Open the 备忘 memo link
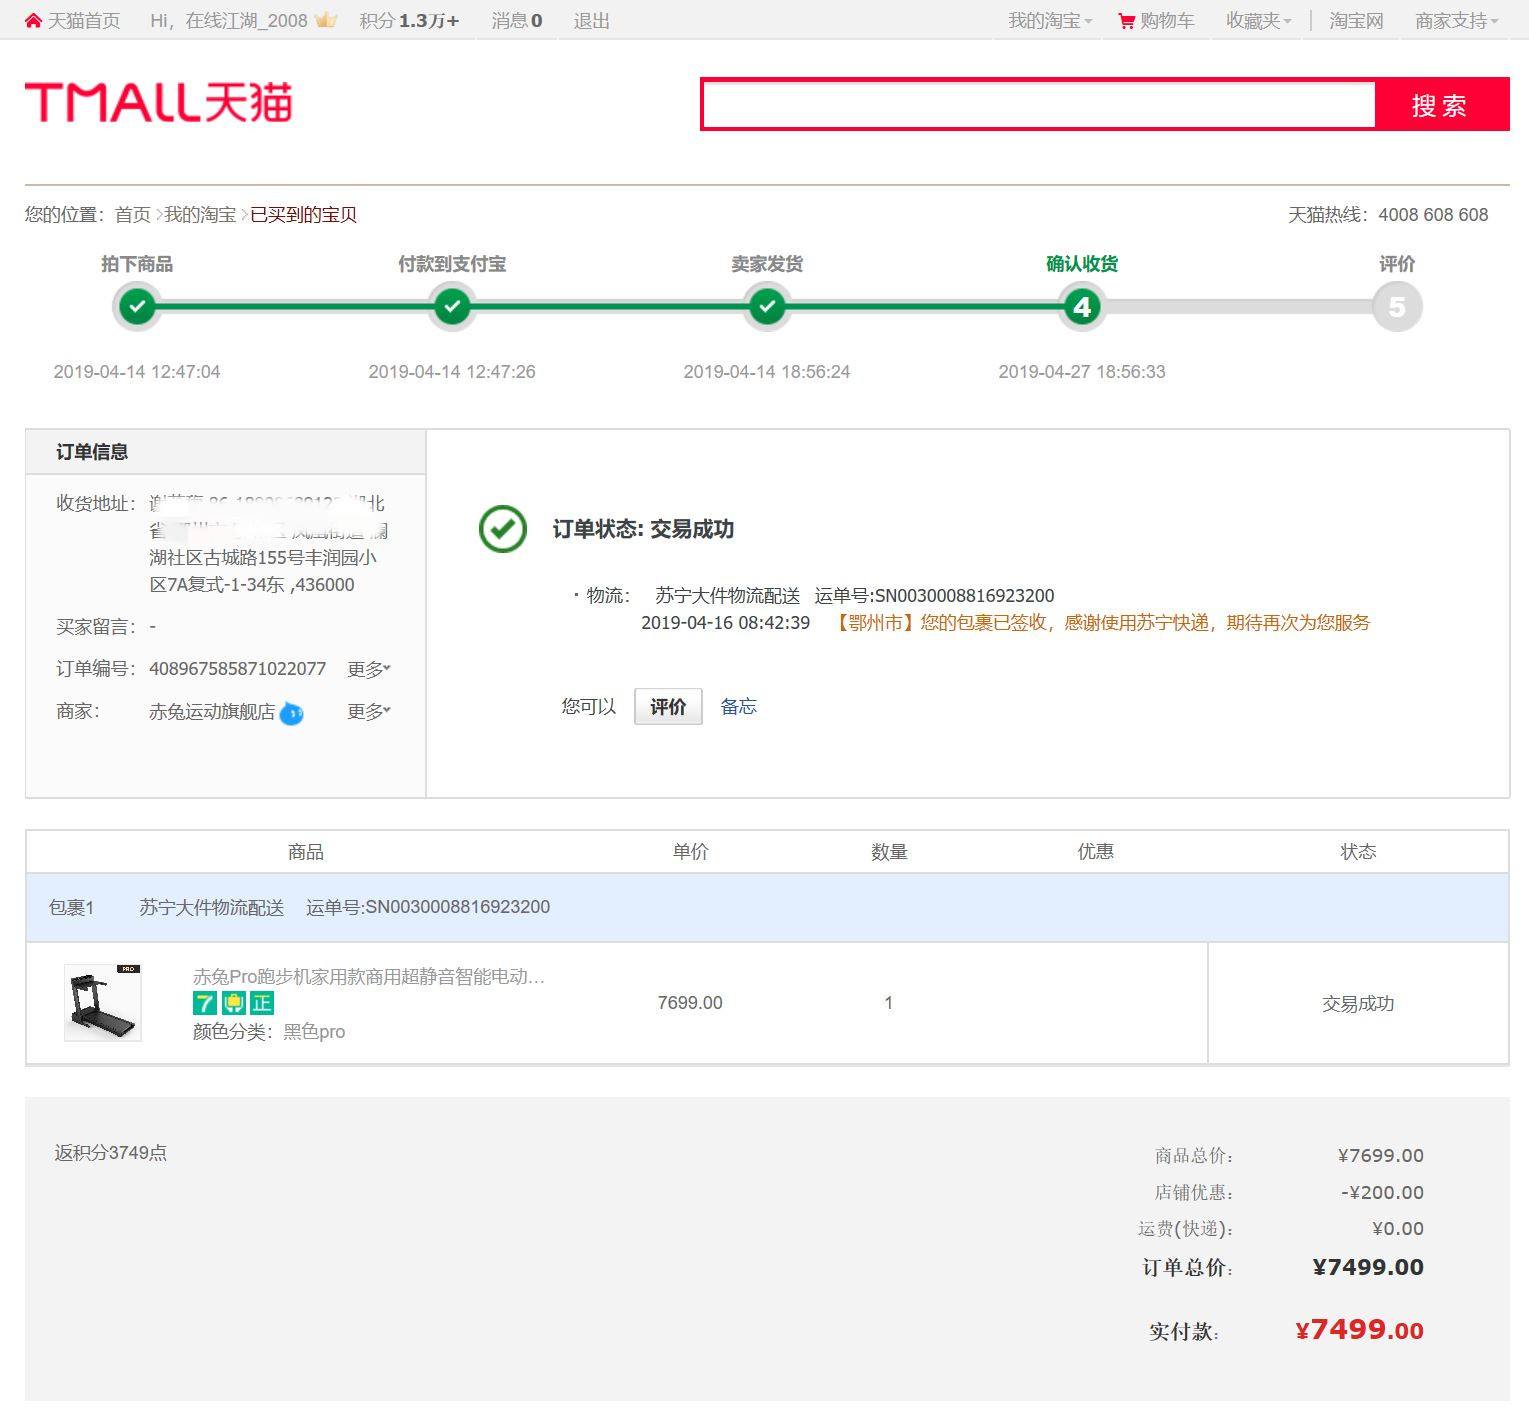Viewport: 1529px width, 1420px height. [x=739, y=707]
